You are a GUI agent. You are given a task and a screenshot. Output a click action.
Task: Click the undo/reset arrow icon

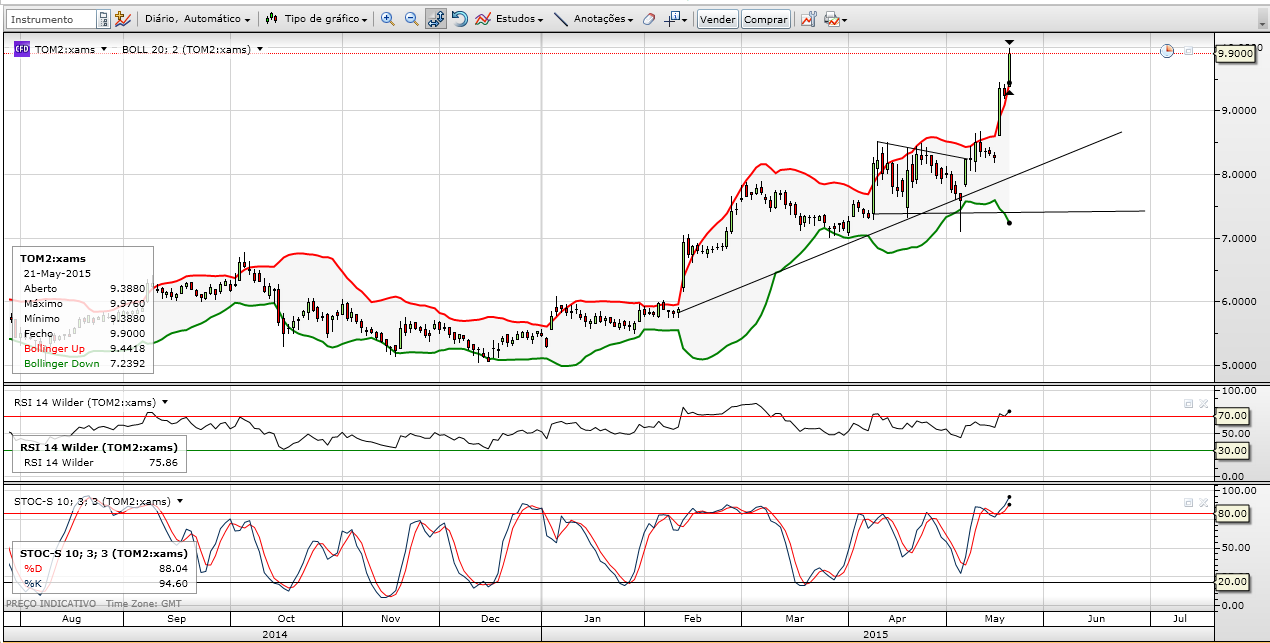[460, 19]
